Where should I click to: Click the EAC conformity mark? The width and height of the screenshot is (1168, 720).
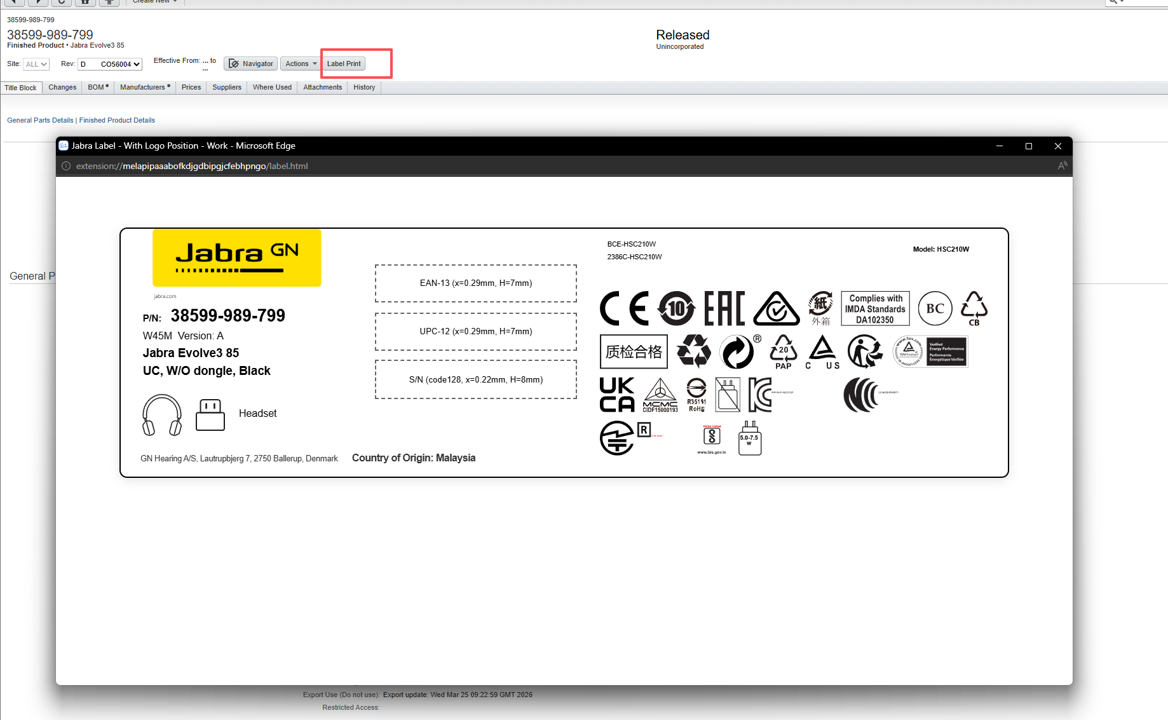point(724,308)
